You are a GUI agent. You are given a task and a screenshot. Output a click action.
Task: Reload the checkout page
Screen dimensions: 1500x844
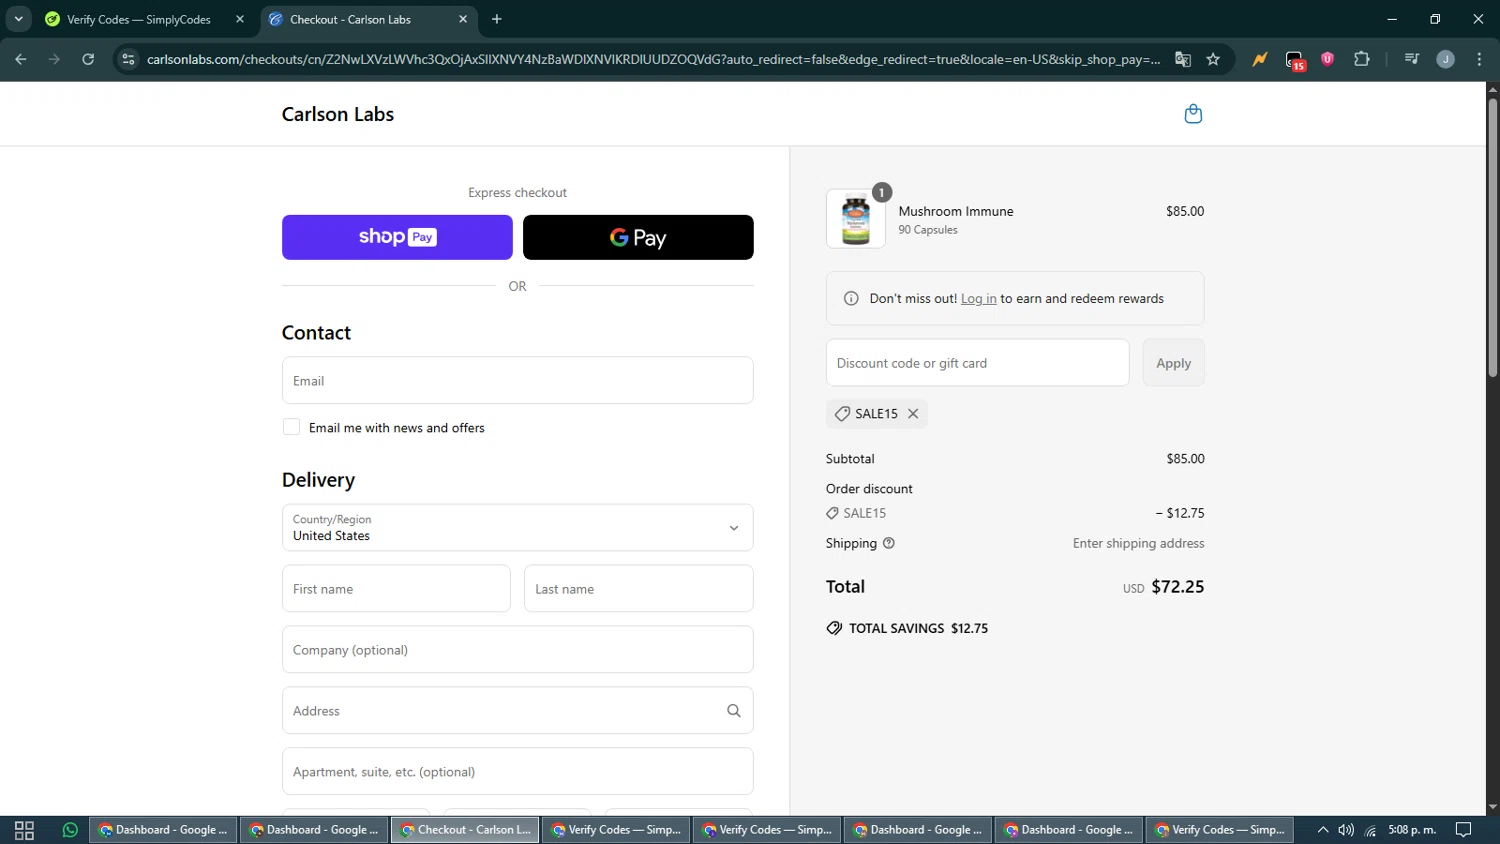click(88, 59)
